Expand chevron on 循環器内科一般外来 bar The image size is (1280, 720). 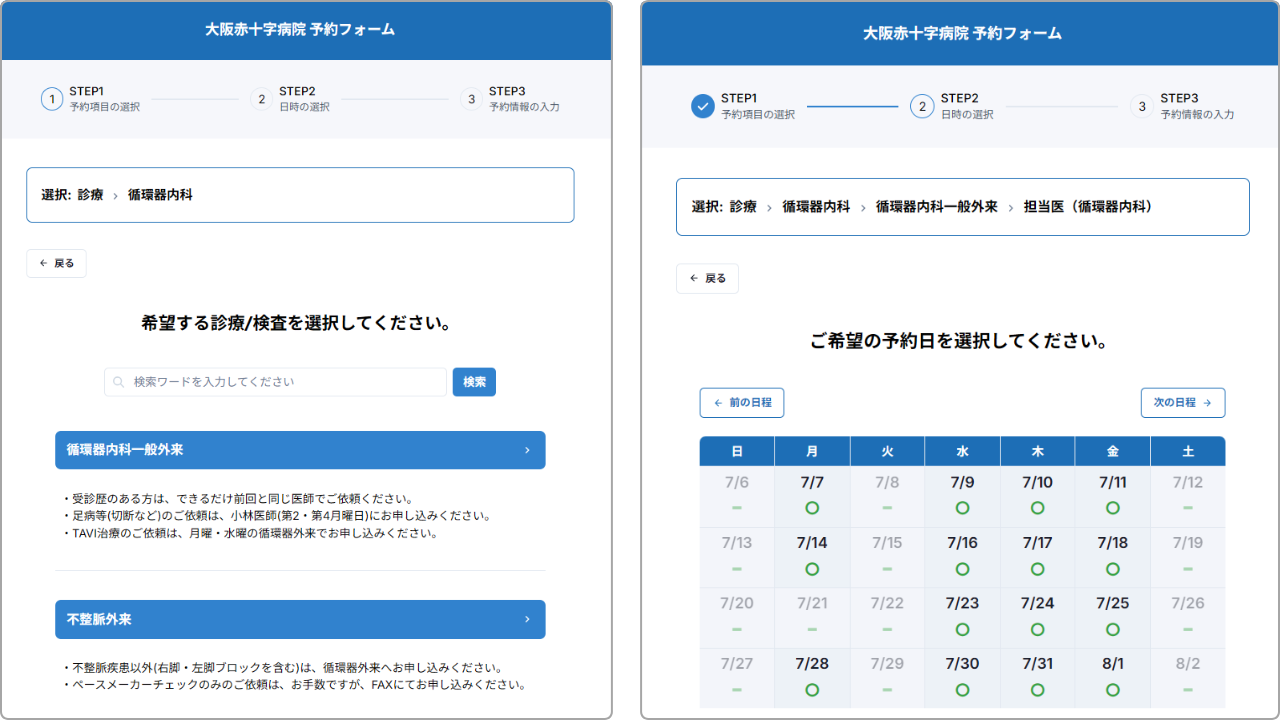click(x=527, y=450)
